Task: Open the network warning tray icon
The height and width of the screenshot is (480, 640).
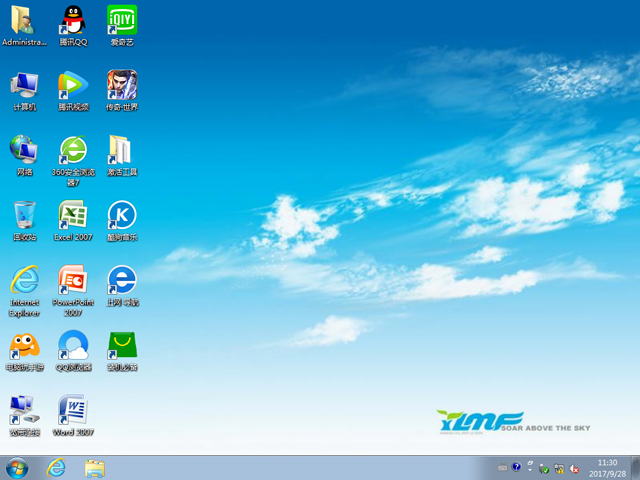Action: pos(559,468)
